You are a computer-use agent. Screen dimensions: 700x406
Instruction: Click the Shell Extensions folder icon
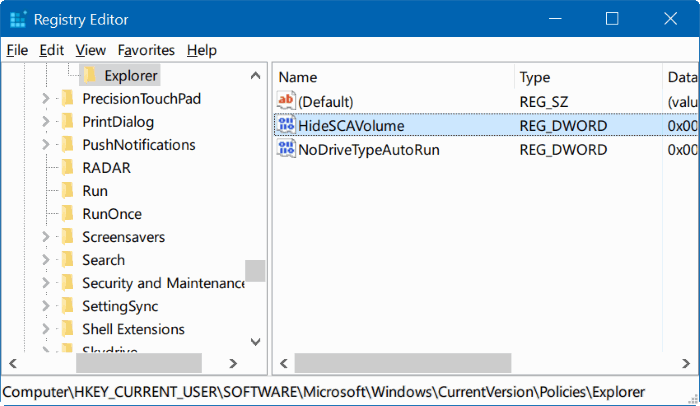pyautogui.click(x=67, y=329)
